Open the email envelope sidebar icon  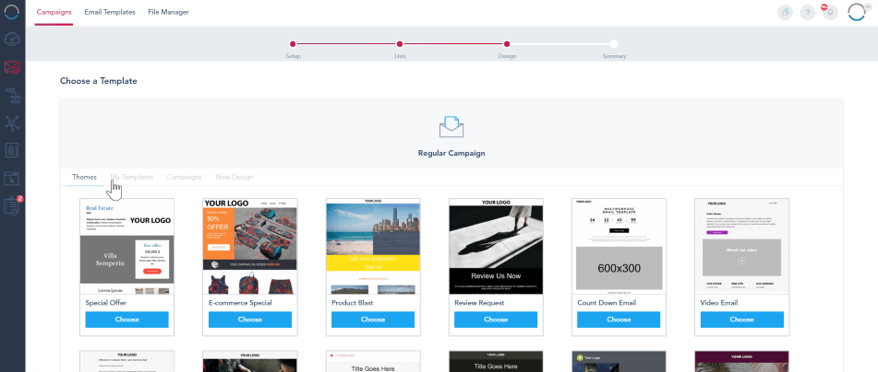tap(12, 68)
